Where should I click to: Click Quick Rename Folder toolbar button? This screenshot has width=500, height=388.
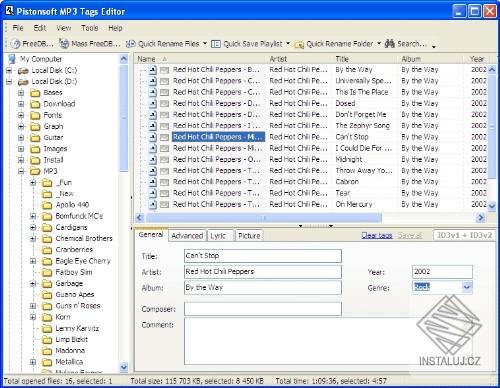pyautogui.click(x=334, y=44)
